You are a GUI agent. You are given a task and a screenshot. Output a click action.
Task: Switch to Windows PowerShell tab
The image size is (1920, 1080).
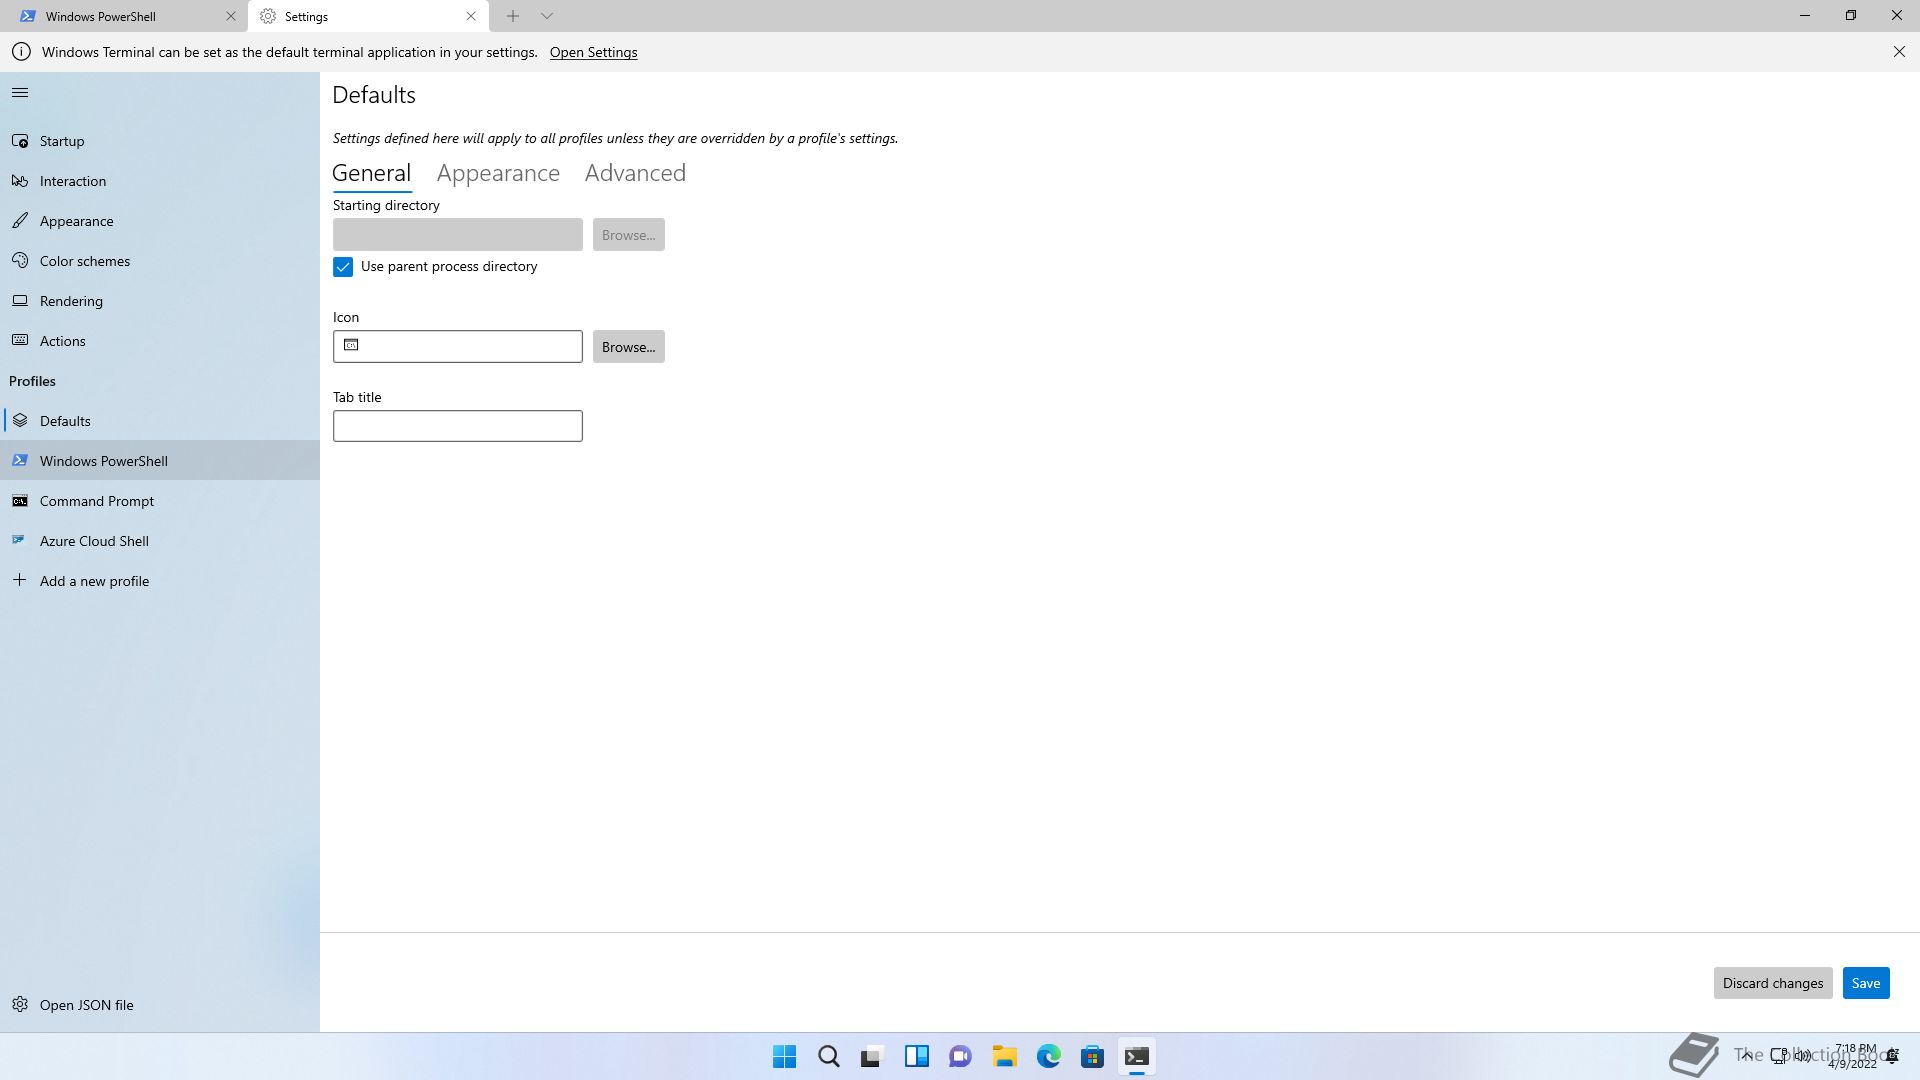(x=124, y=16)
